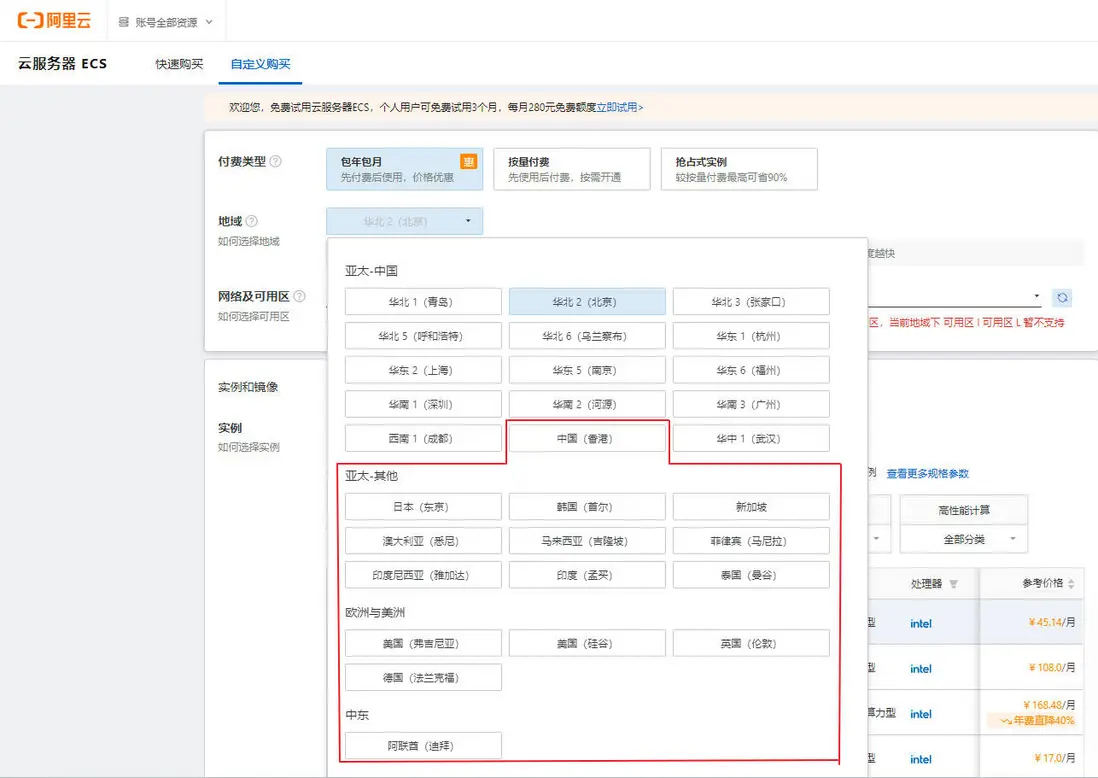Choose region 印度尼西亚 (雅加达)
Screen dimensions: 1098x778
click(423, 576)
